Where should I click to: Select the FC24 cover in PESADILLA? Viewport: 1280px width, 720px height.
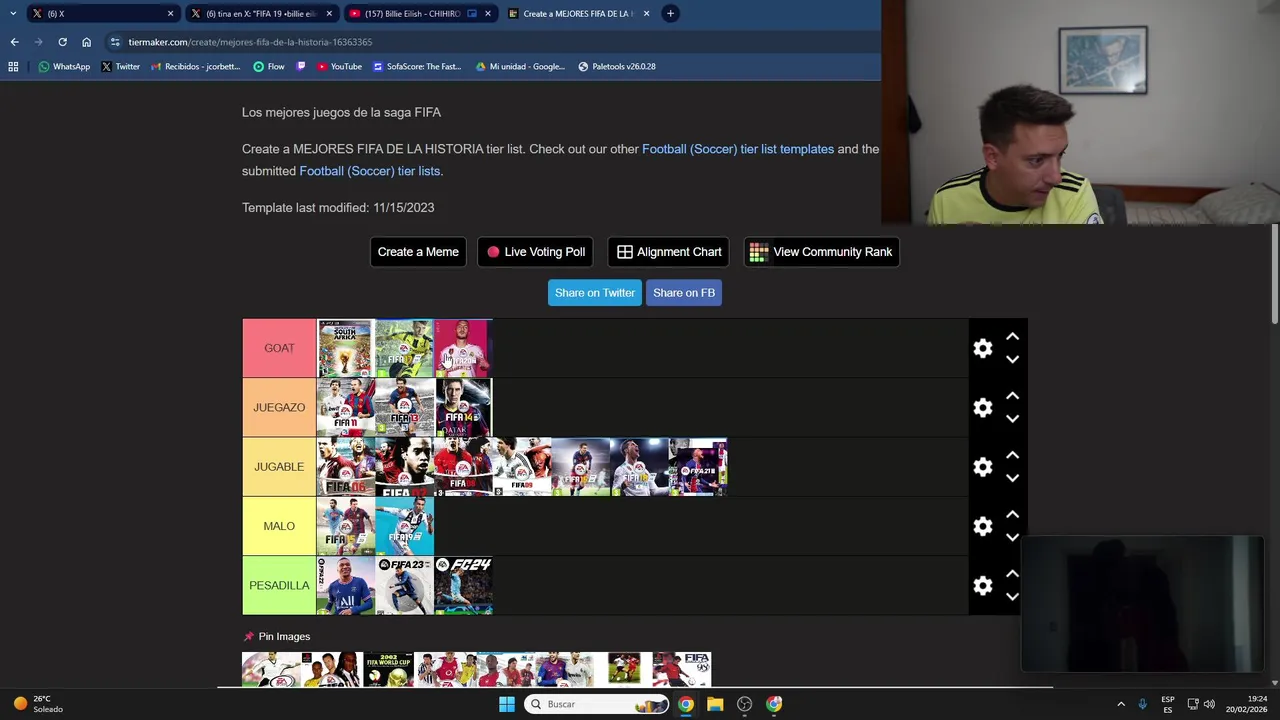pos(463,585)
